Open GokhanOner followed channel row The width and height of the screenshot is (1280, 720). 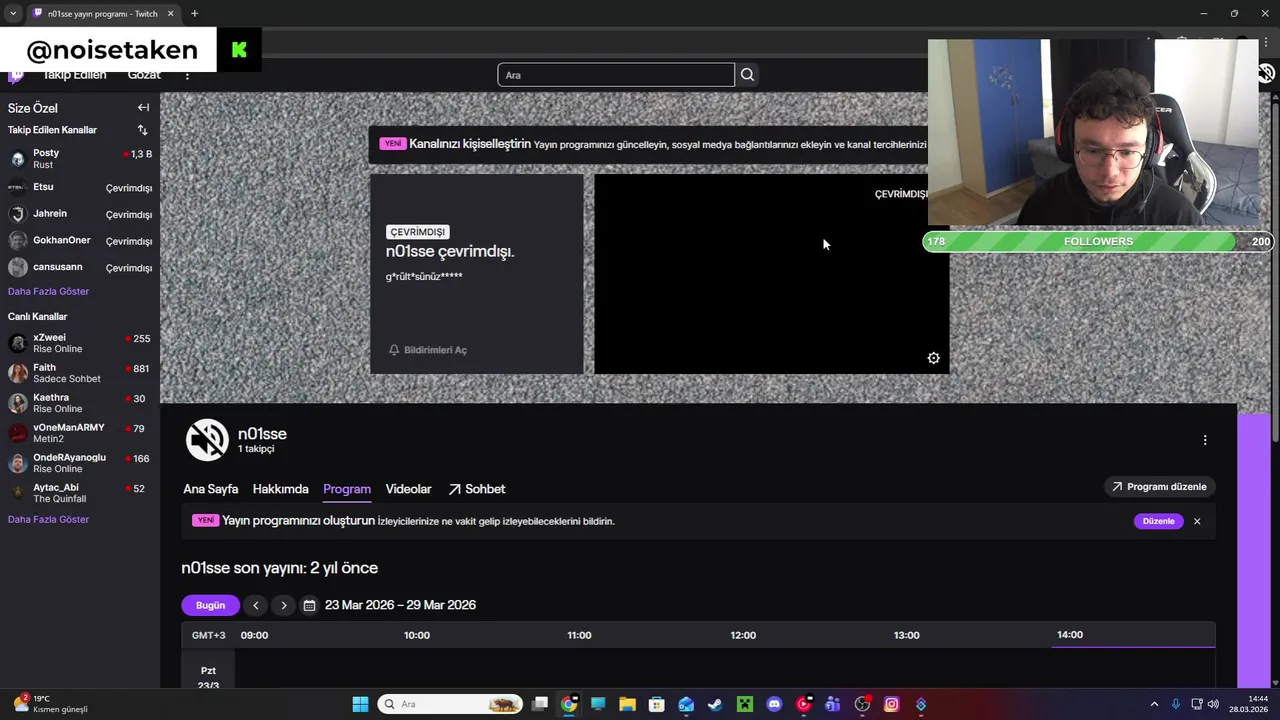(x=80, y=241)
